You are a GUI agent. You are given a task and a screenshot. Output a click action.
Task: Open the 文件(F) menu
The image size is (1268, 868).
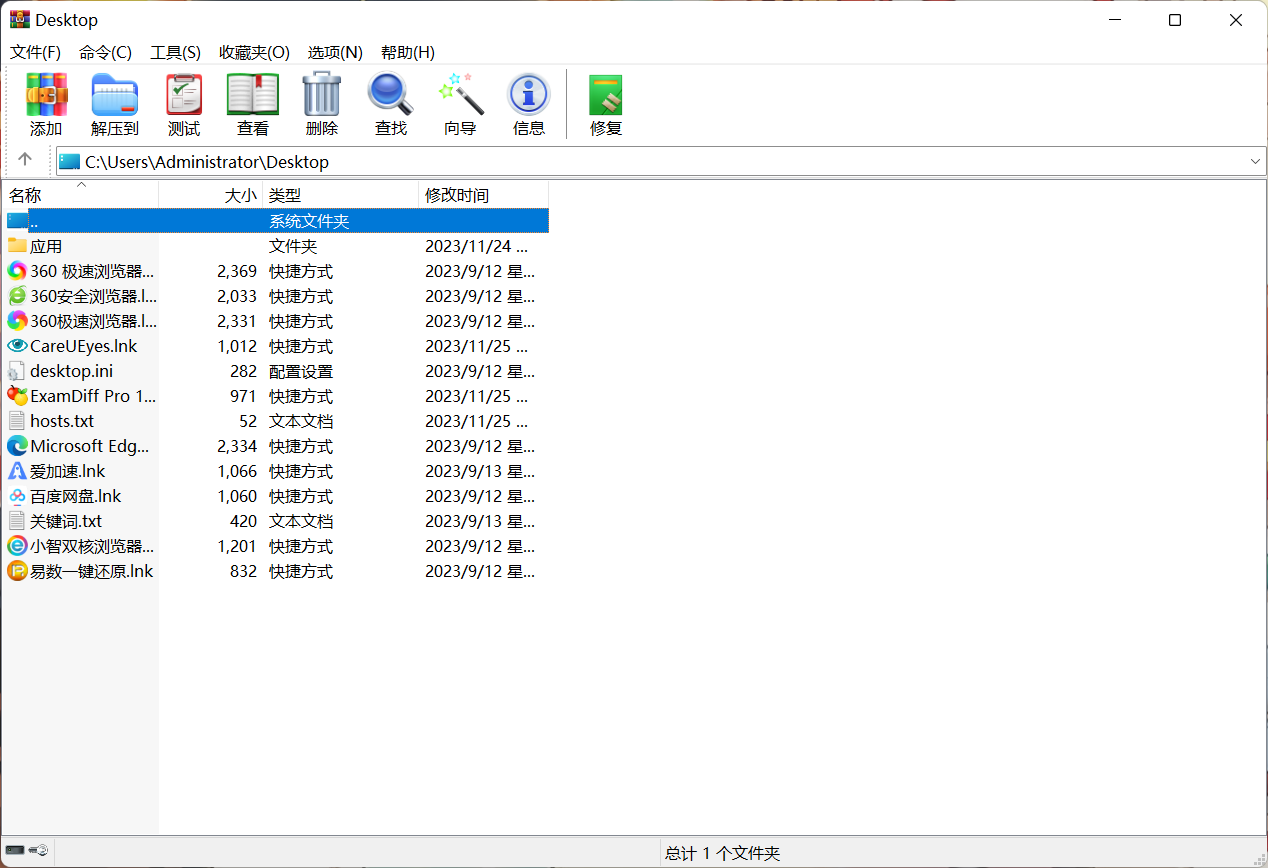pos(35,52)
